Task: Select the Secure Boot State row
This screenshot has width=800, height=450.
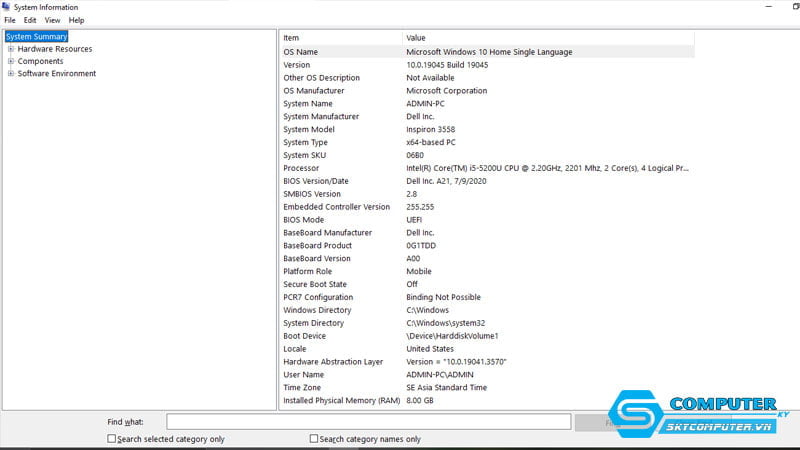Action: 488,284
